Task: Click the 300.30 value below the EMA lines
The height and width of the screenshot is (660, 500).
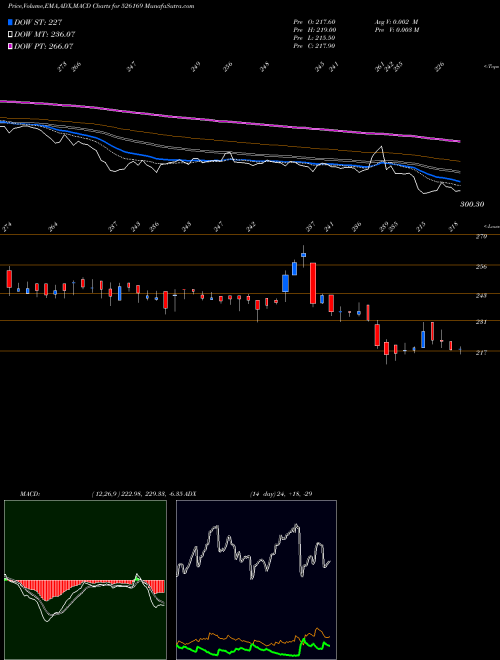Action: tap(472, 204)
